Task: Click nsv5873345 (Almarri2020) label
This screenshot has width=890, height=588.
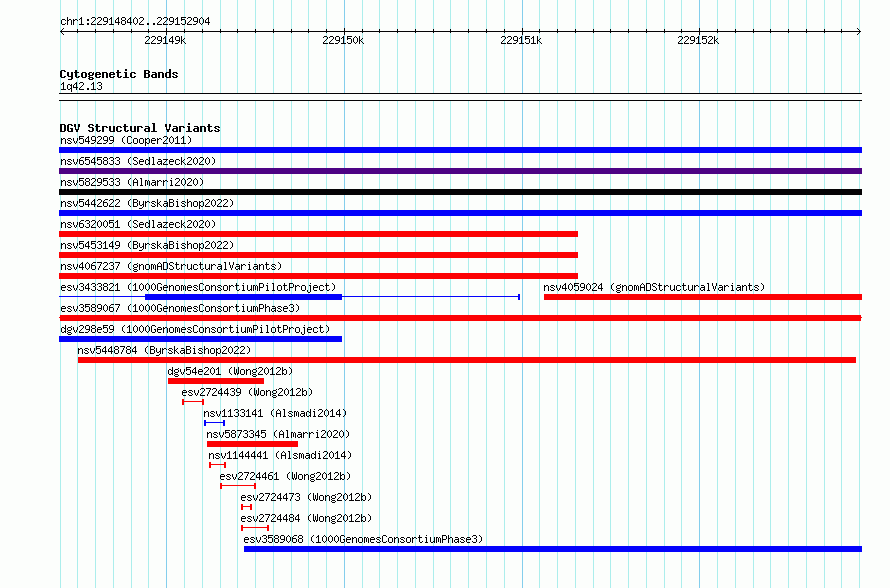Action: [x=278, y=434]
